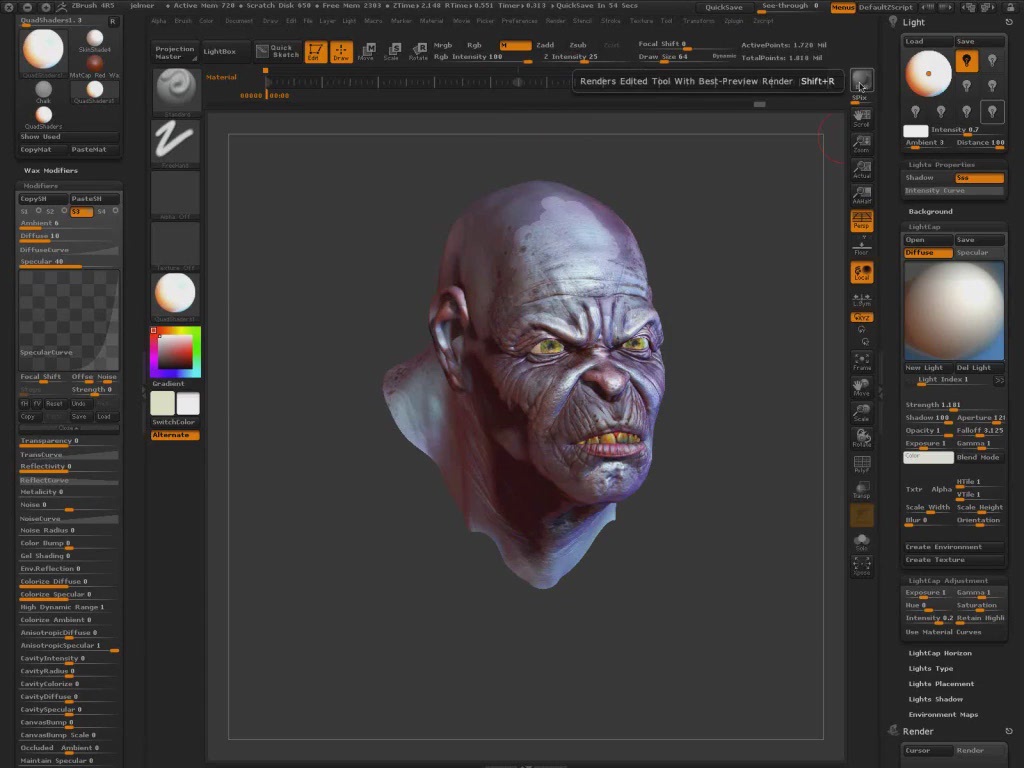
Task: Open the Quick Sketch button
Action: pyautogui.click(x=276, y=52)
